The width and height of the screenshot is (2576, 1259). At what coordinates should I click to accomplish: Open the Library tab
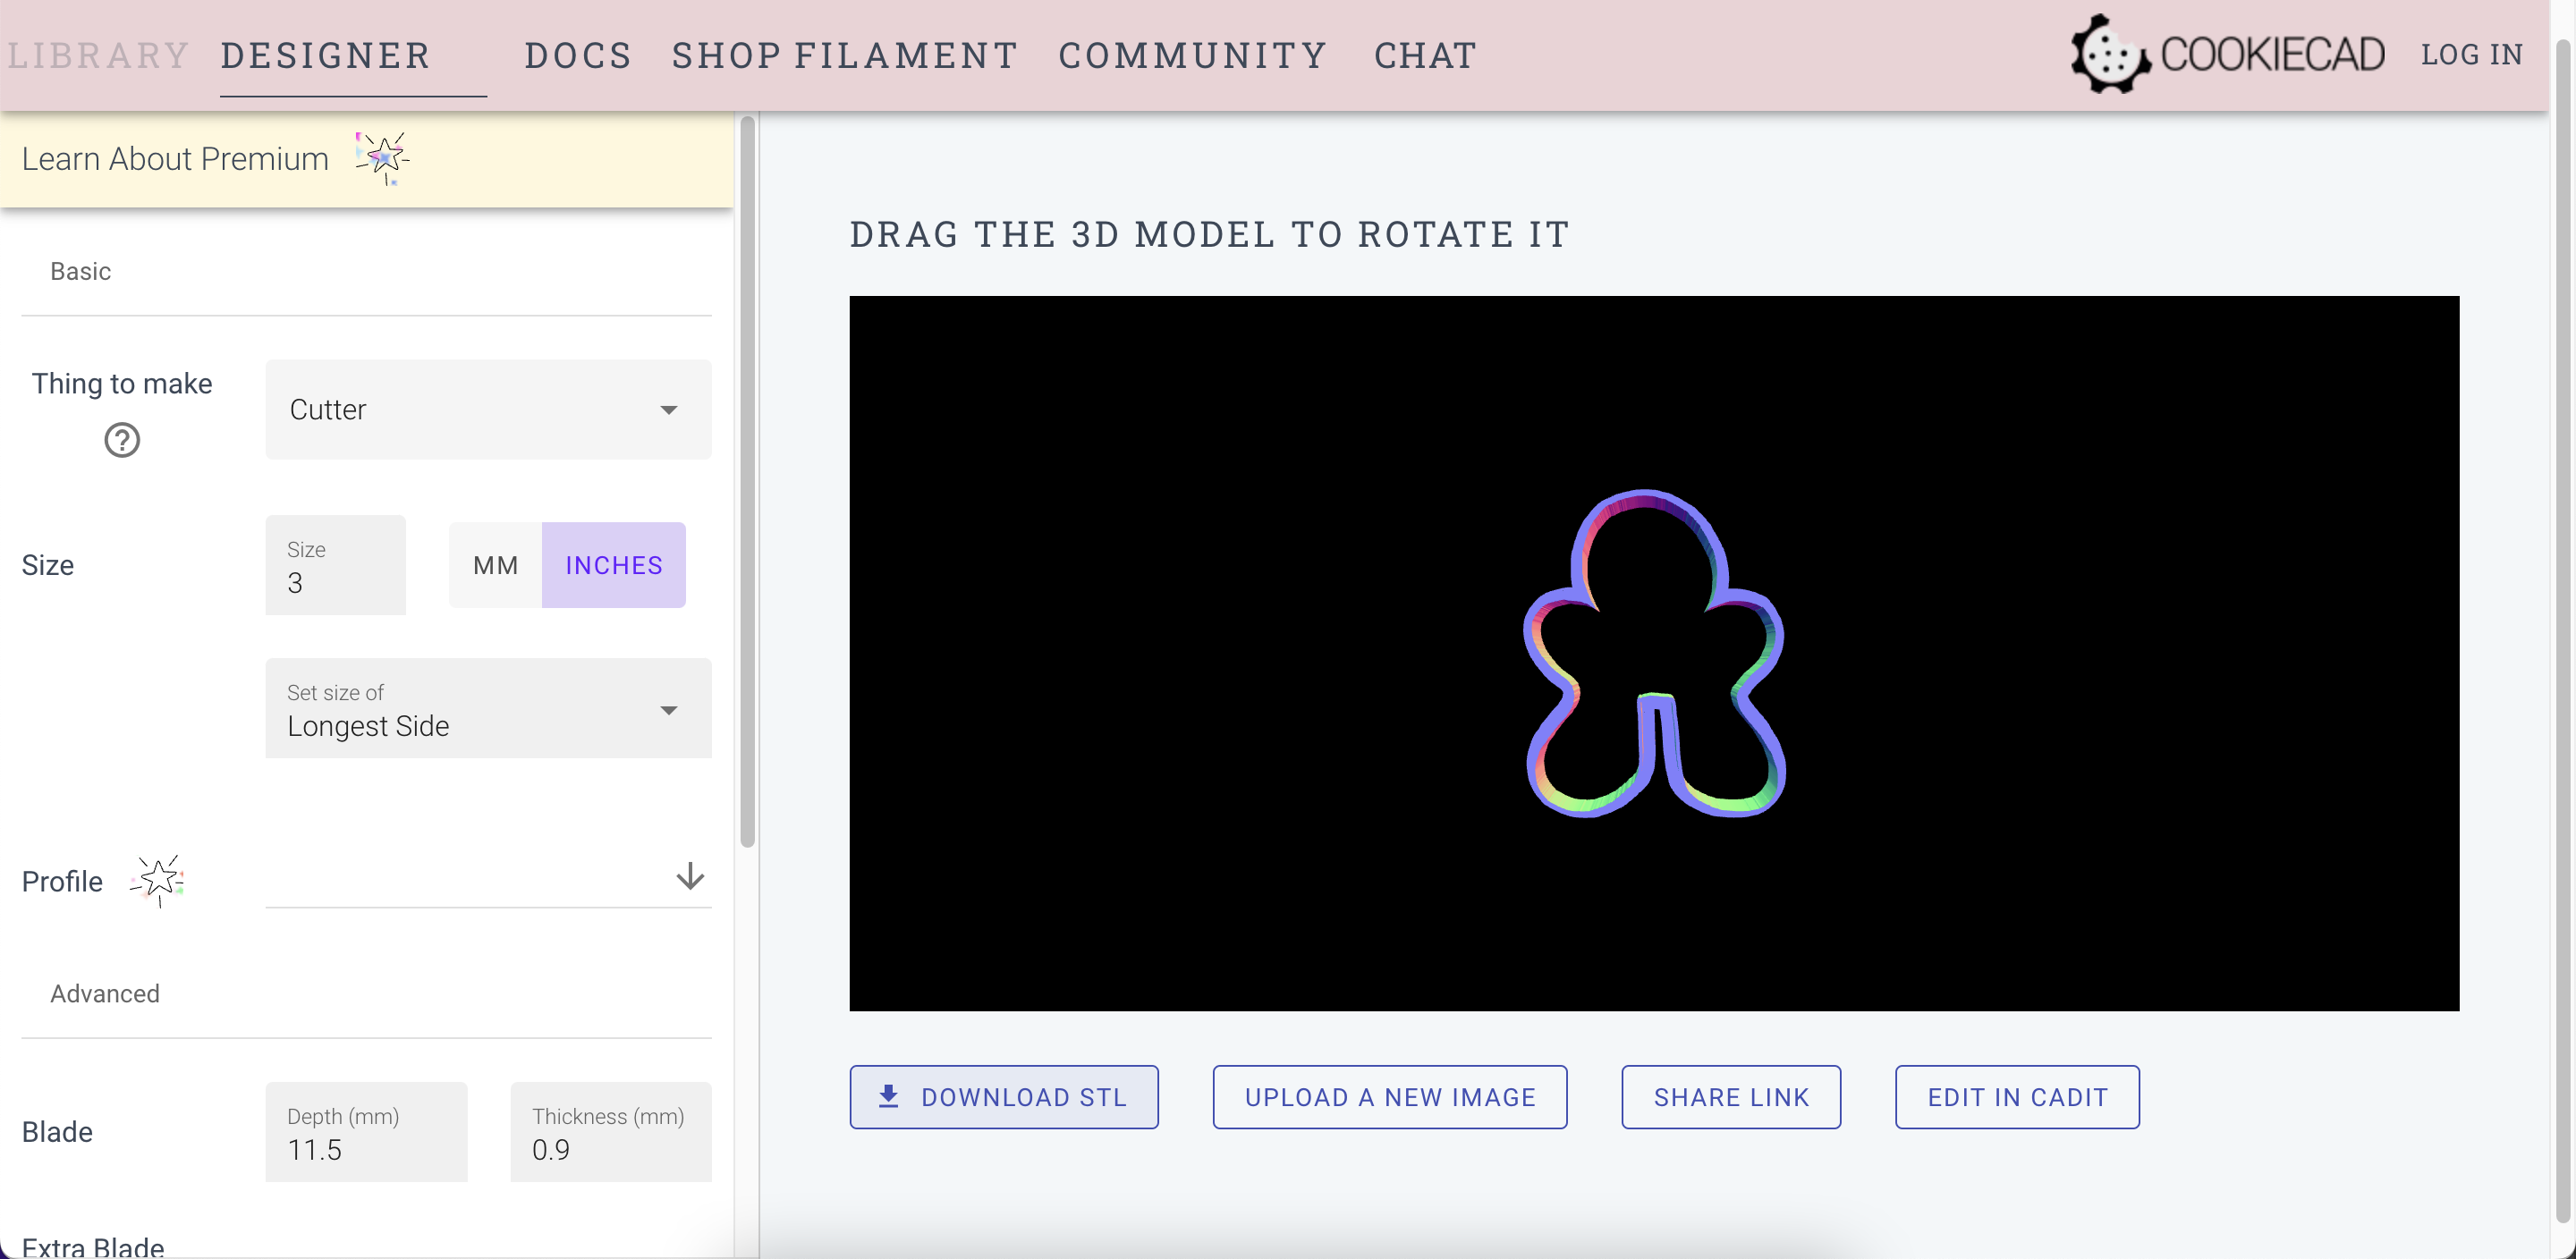[x=98, y=55]
